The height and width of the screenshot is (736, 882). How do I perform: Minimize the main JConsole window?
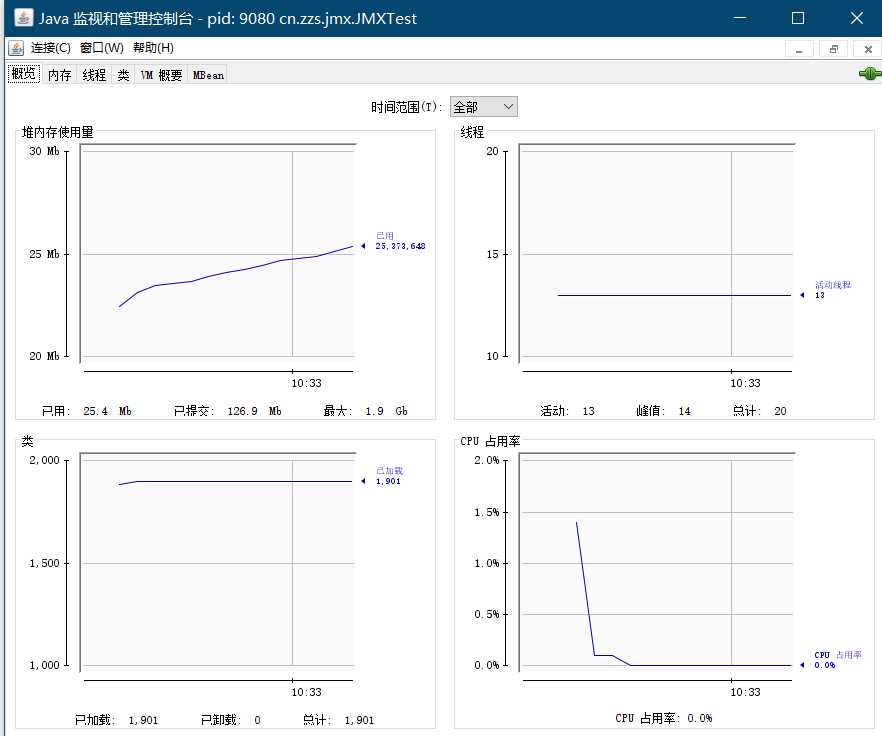coord(740,18)
